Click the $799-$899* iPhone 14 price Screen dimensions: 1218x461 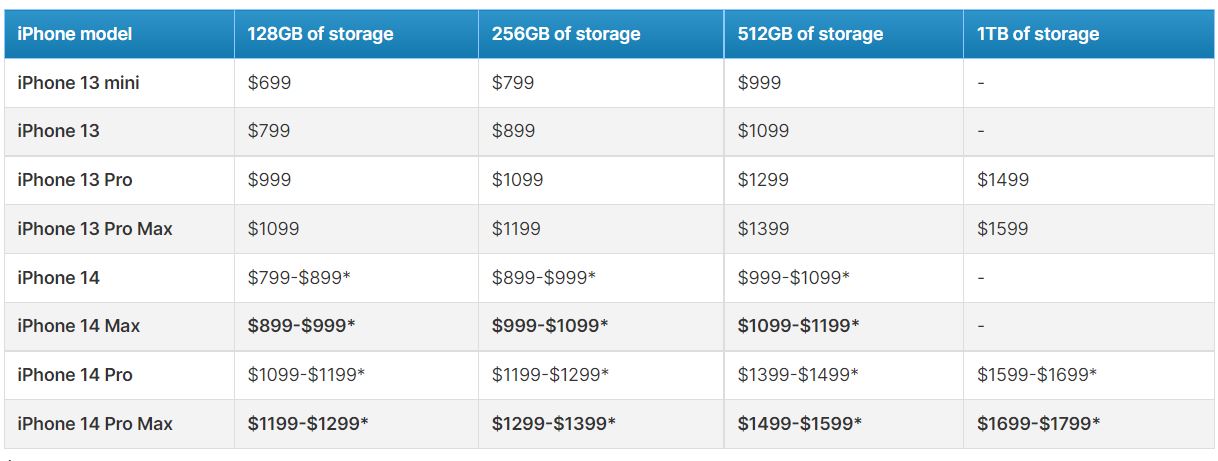coord(298,278)
